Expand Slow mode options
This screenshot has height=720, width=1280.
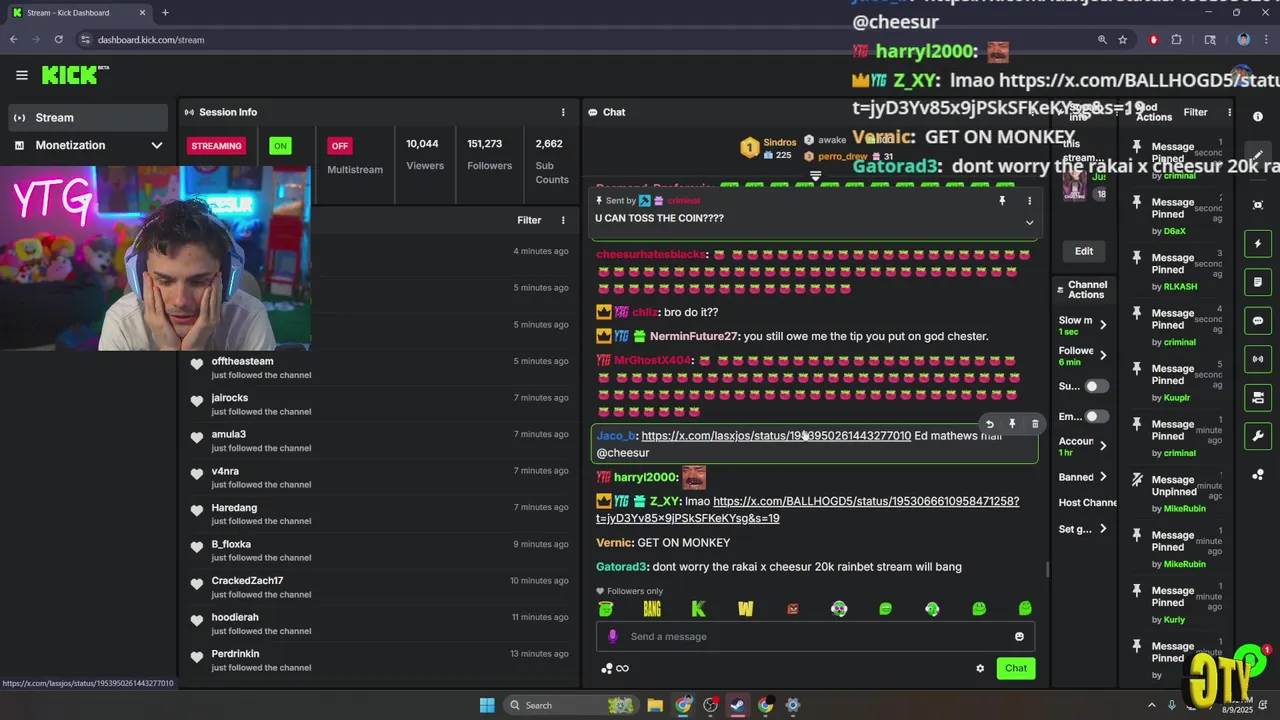(1103, 325)
